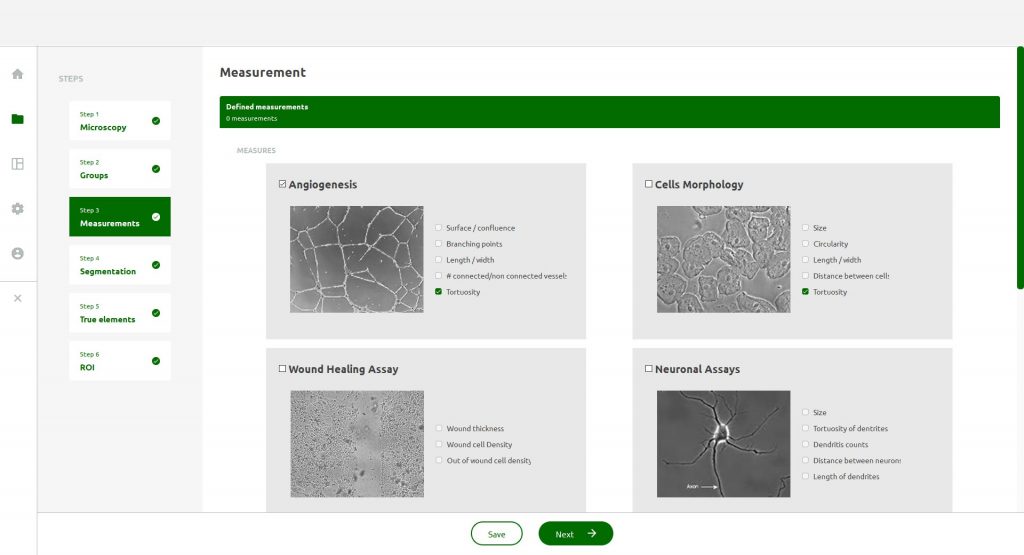Viewport: 1024px width, 555px height.
Task: Open the home icon in sidebar
Action: point(17,74)
